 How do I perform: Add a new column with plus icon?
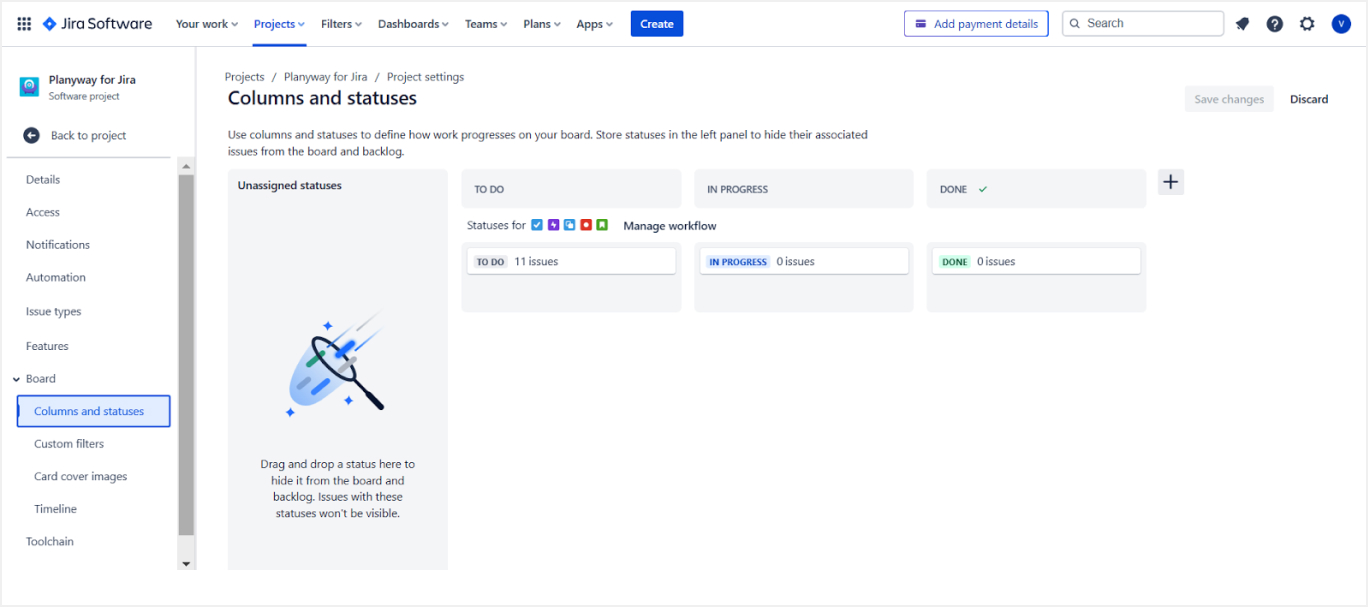(x=1170, y=182)
